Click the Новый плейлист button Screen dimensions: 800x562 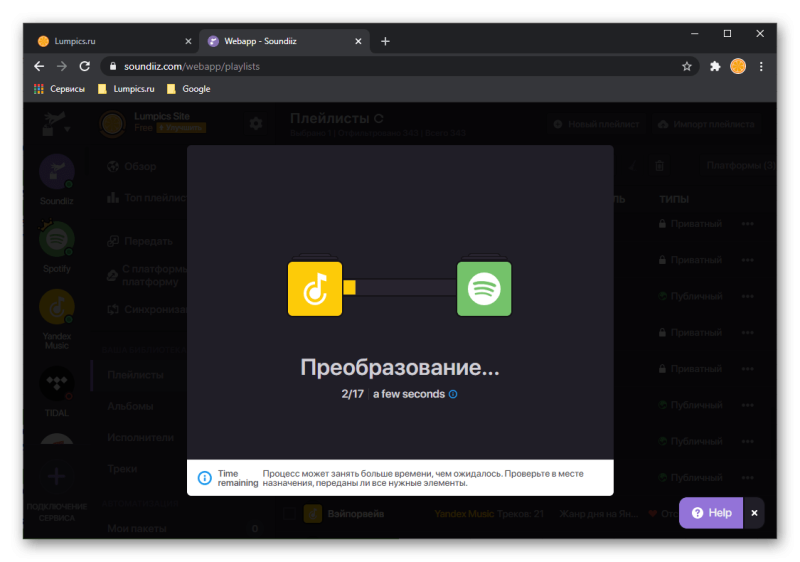coord(597,124)
